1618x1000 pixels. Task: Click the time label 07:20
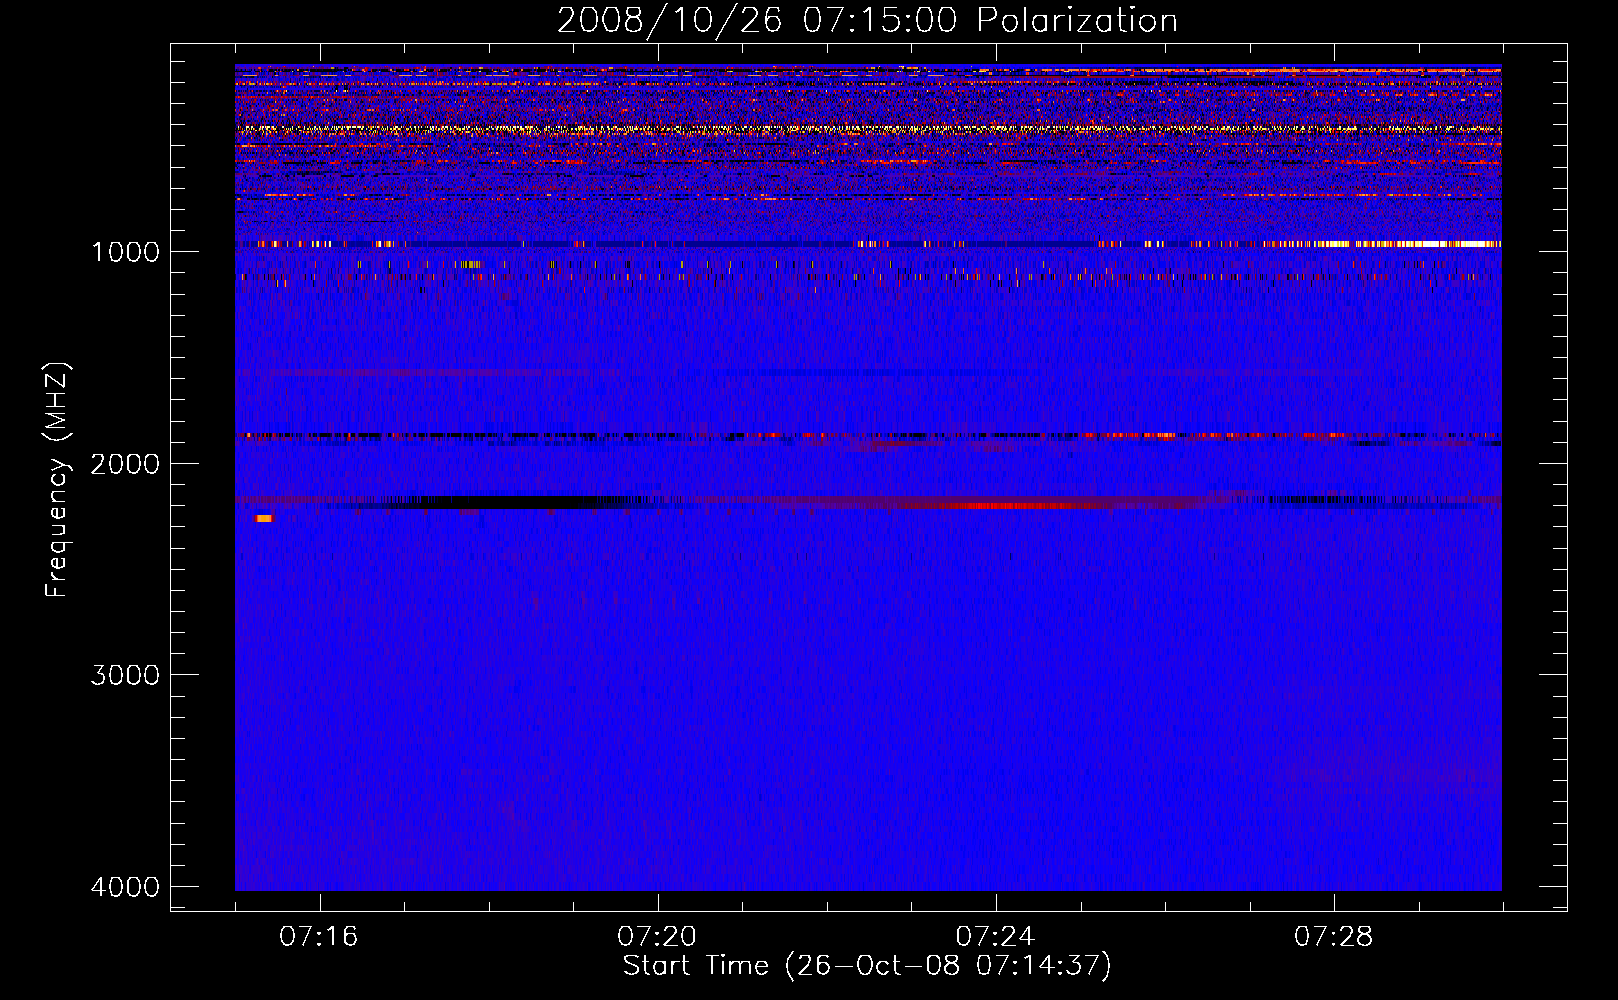coord(657,937)
